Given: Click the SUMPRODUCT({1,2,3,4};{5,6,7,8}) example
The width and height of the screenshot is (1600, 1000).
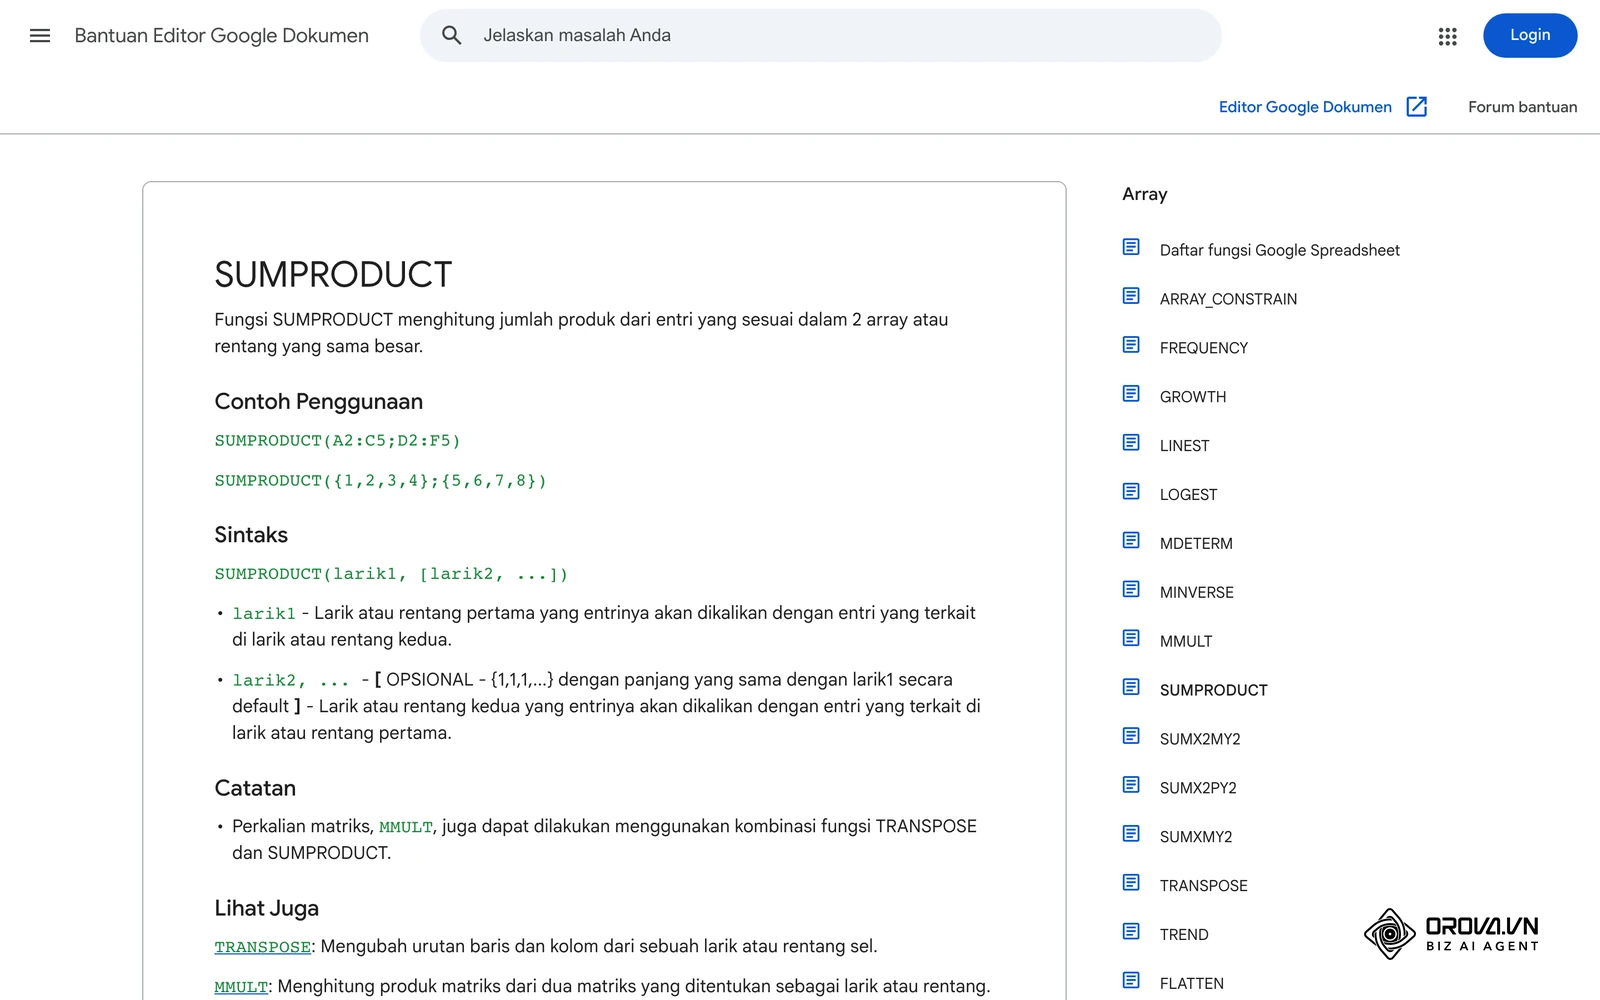Looking at the screenshot, I should pos(380,481).
